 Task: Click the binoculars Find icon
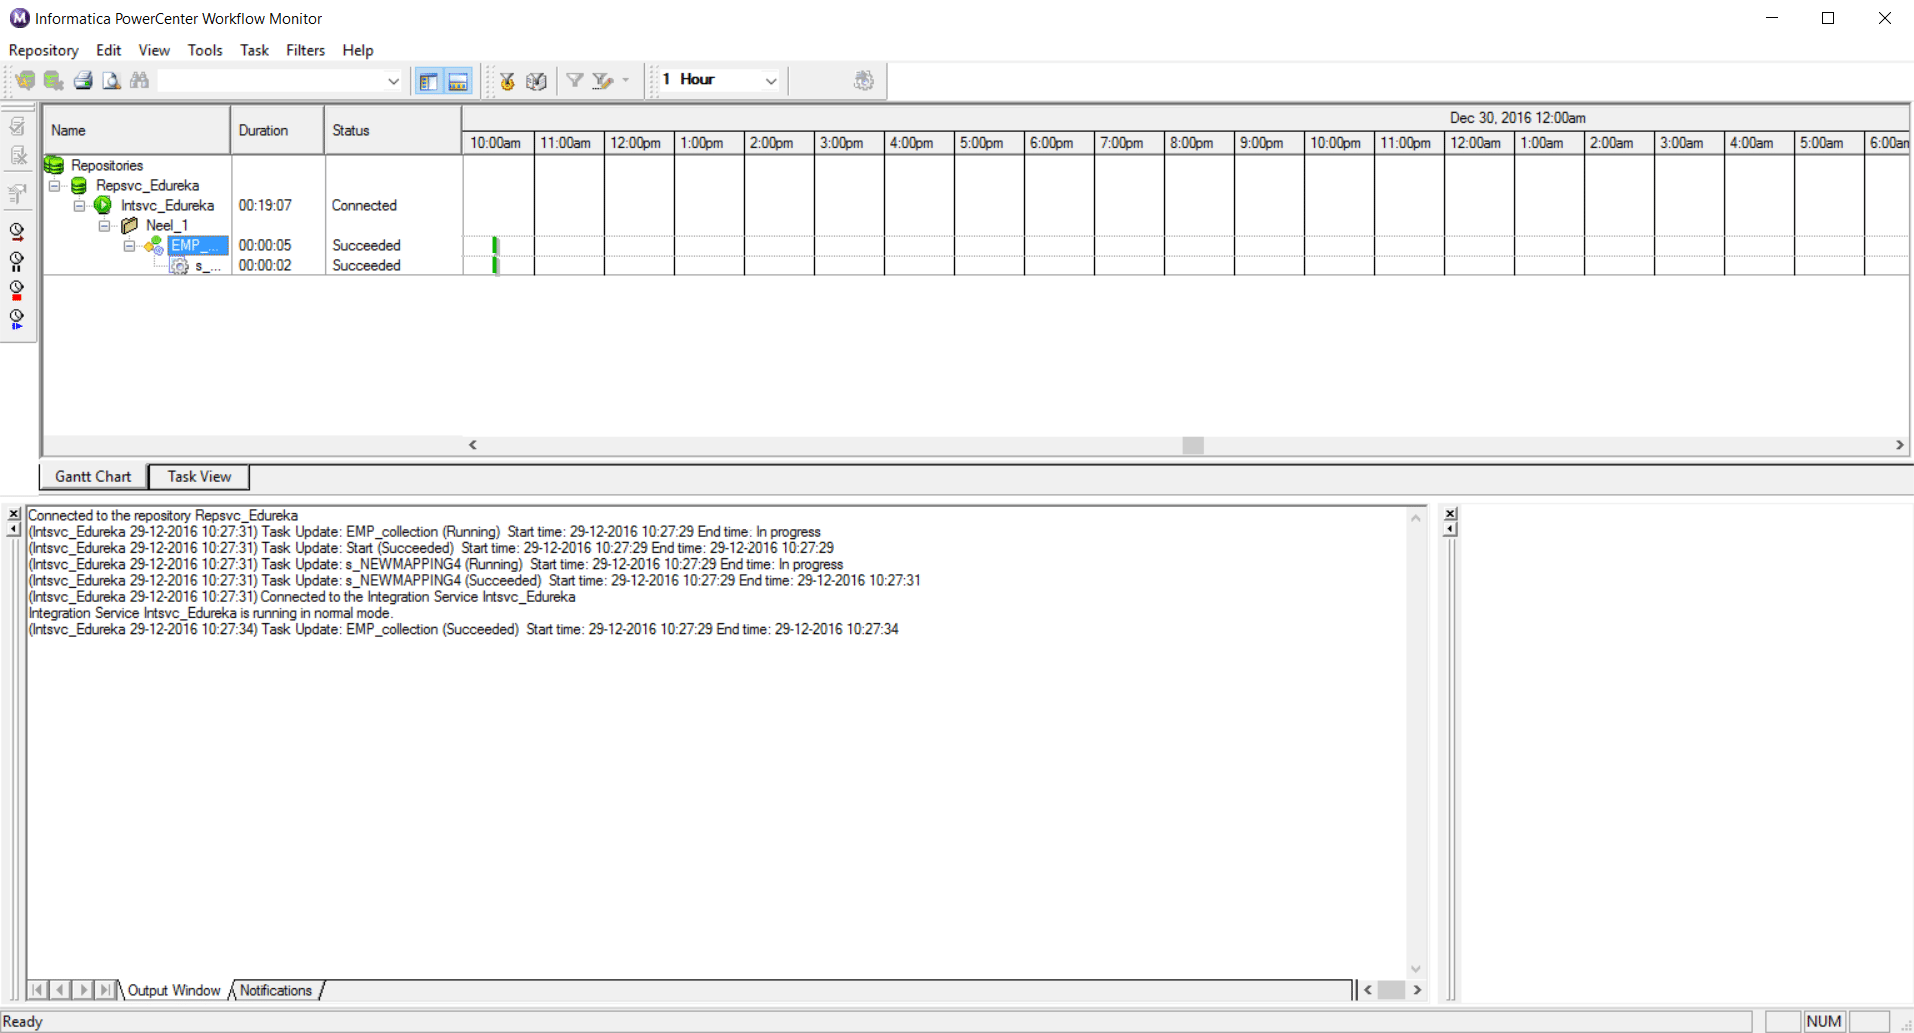click(139, 81)
